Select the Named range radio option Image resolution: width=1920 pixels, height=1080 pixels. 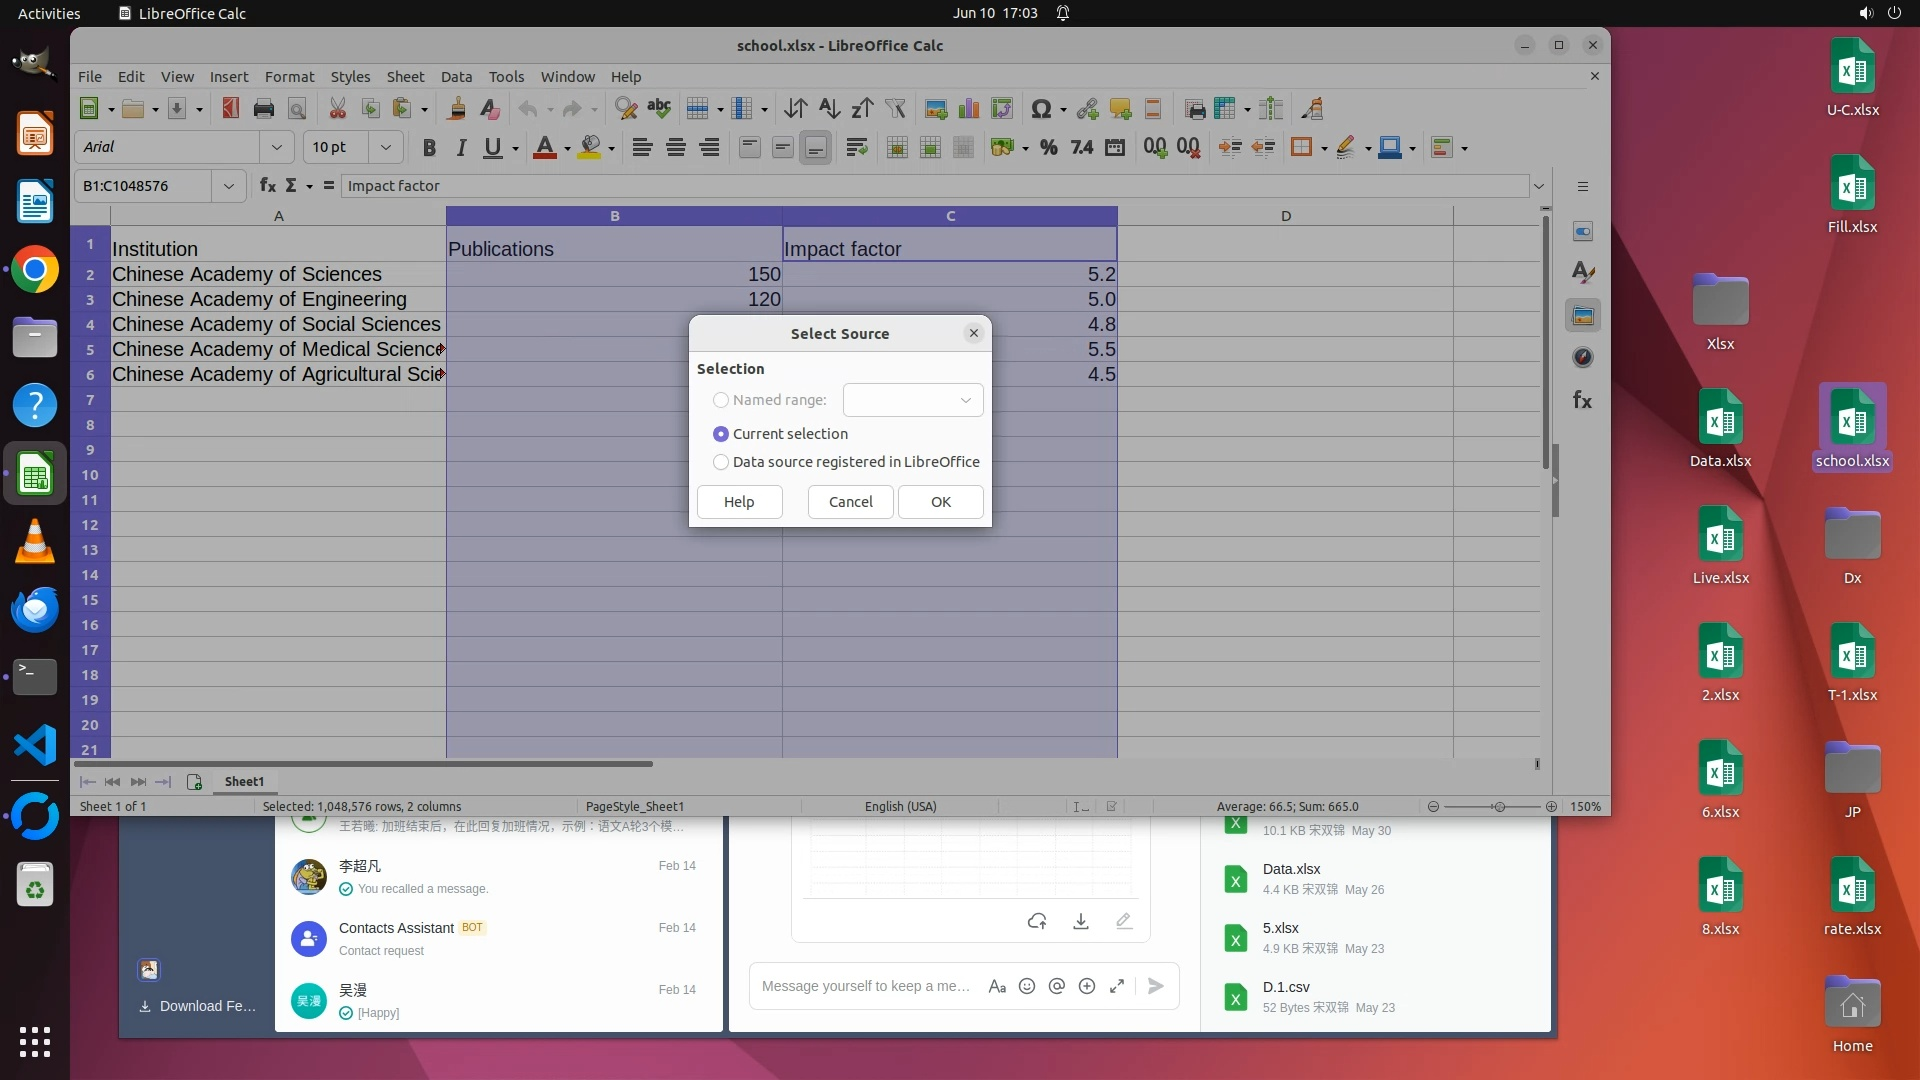[720, 400]
